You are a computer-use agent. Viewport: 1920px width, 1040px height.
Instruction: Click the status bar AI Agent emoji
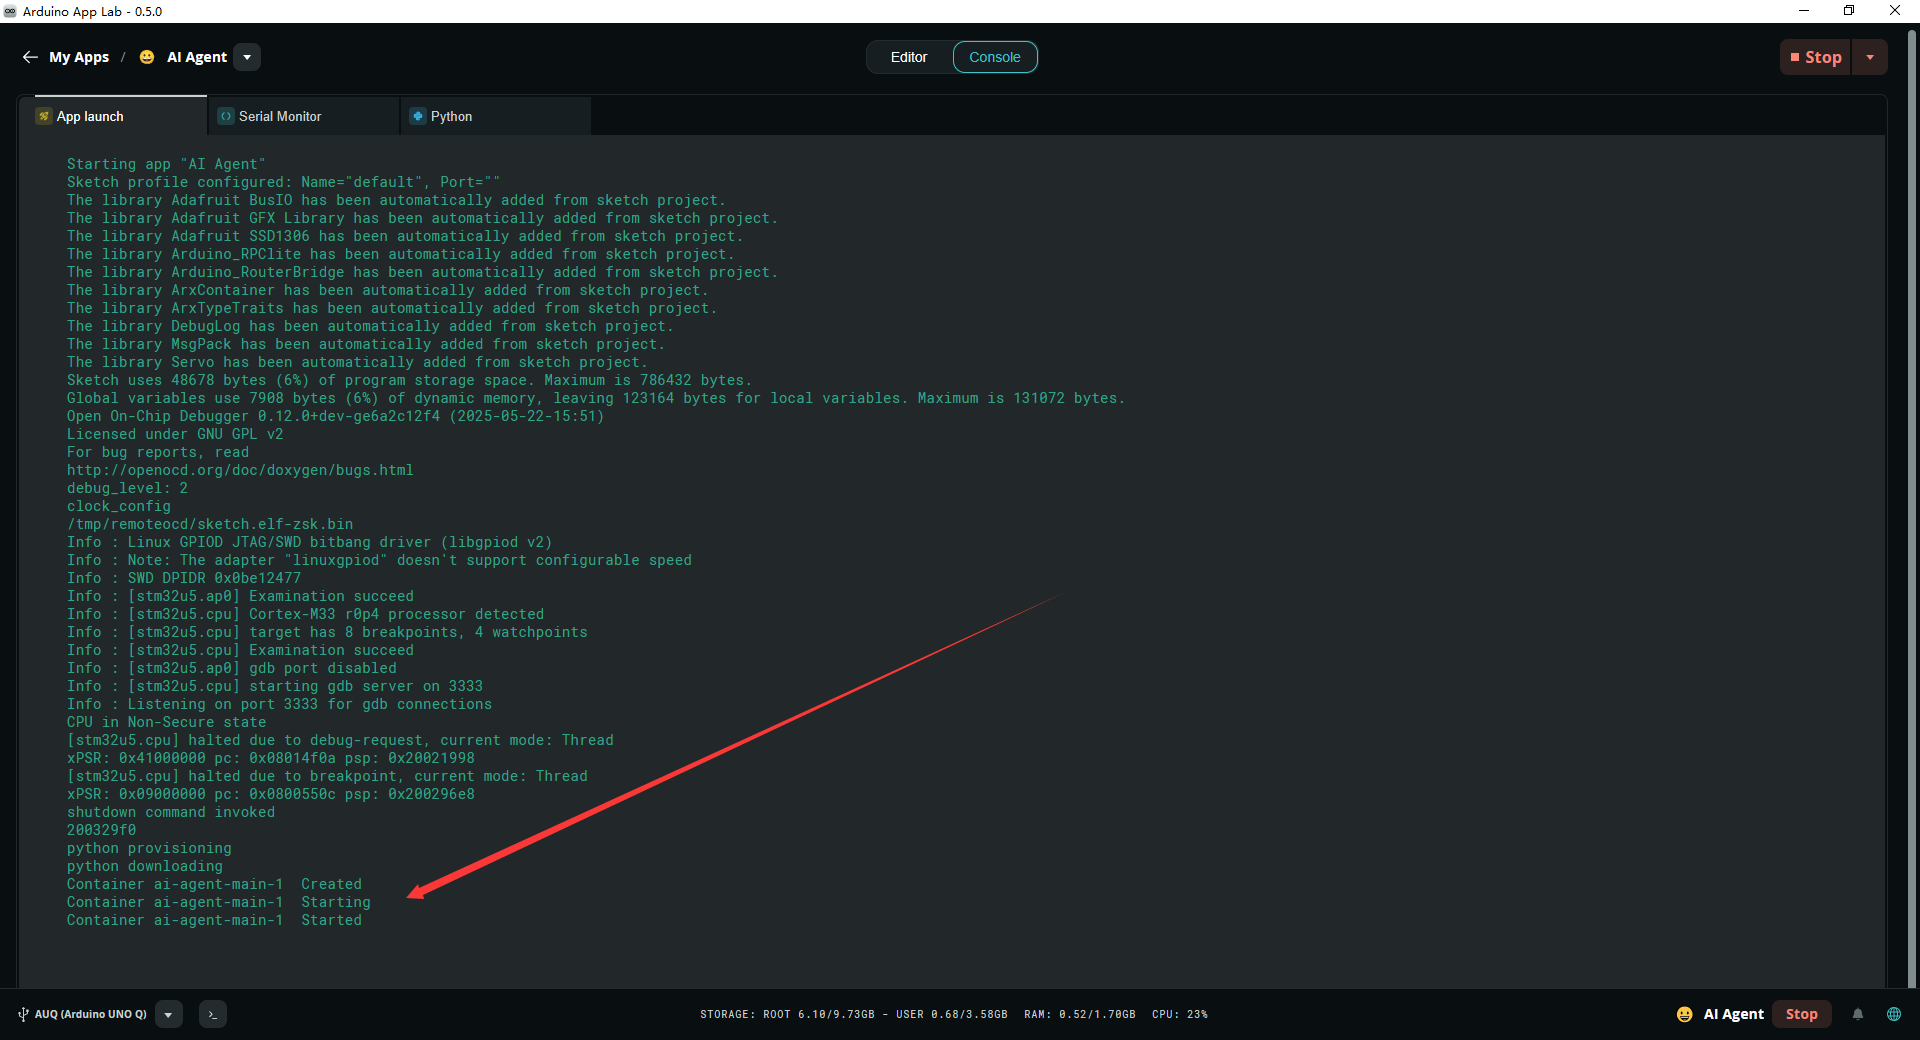pyautogui.click(x=1685, y=1014)
